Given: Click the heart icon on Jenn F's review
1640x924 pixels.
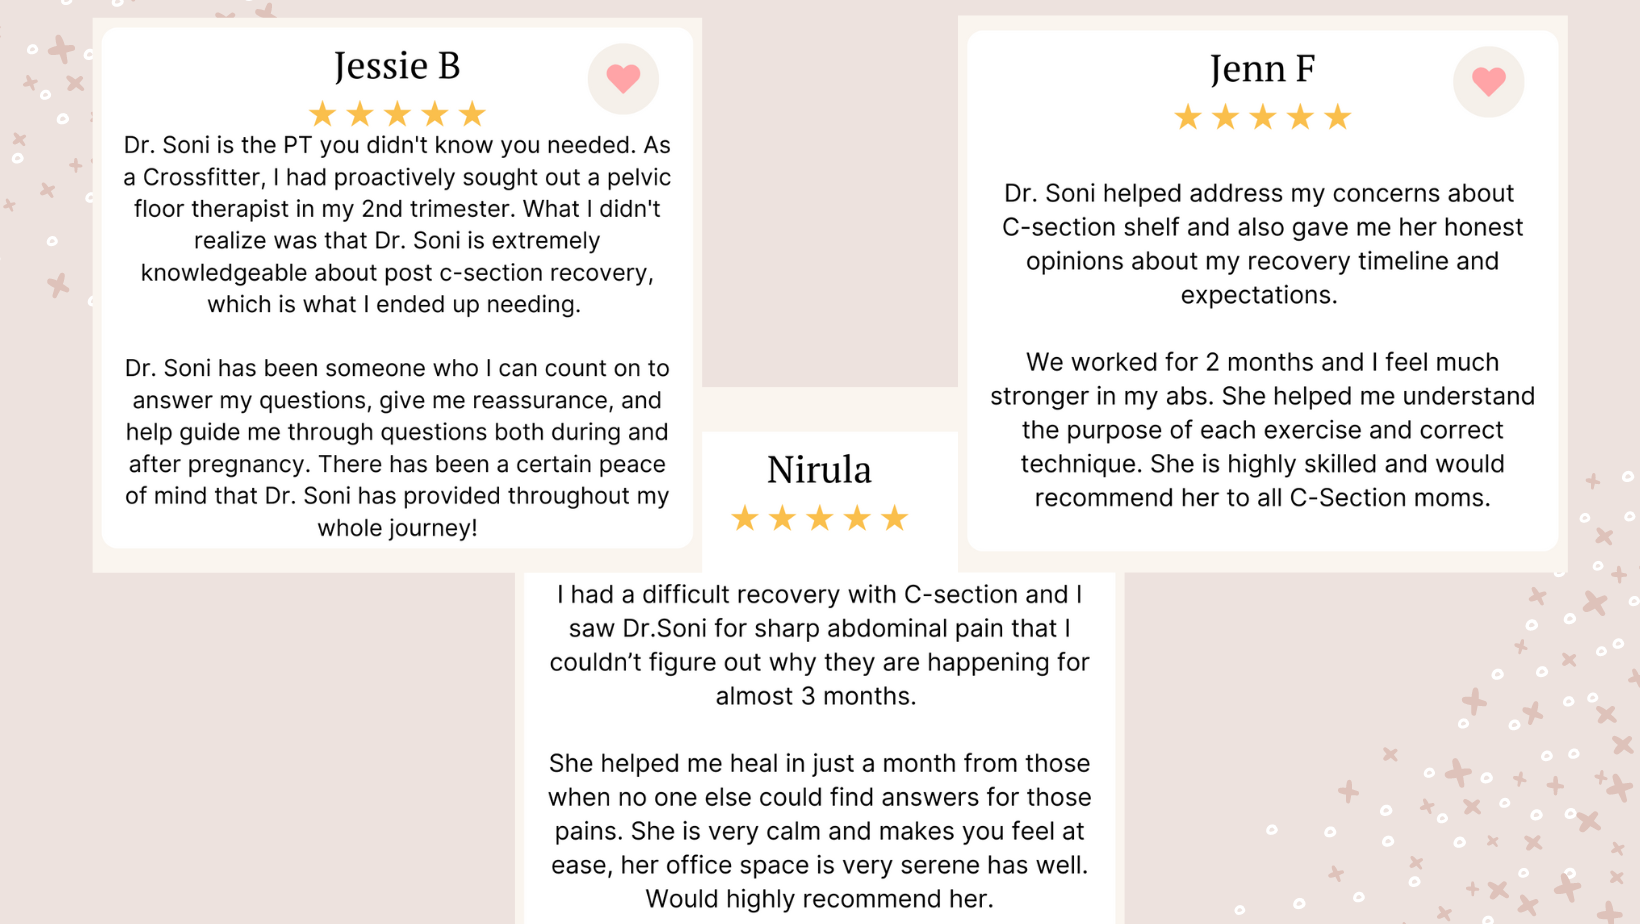Looking at the screenshot, I should 1488,81.
